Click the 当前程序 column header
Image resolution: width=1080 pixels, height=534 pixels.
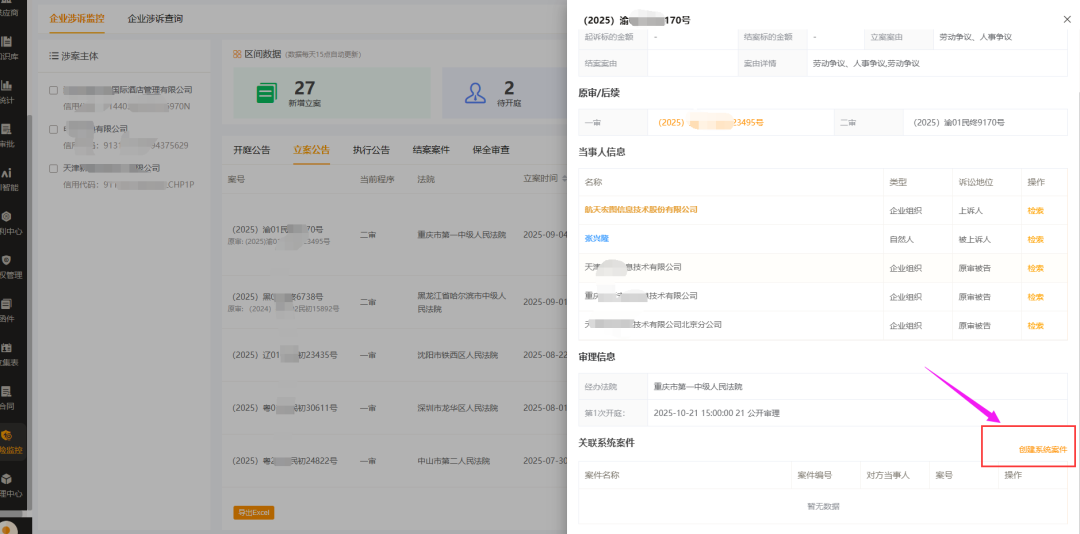coord(377,179)
